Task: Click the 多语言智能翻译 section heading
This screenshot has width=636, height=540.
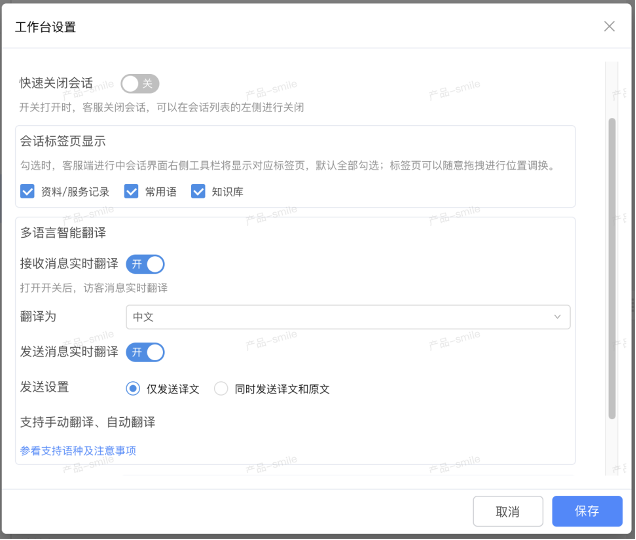Action: [x=63, y=233]
